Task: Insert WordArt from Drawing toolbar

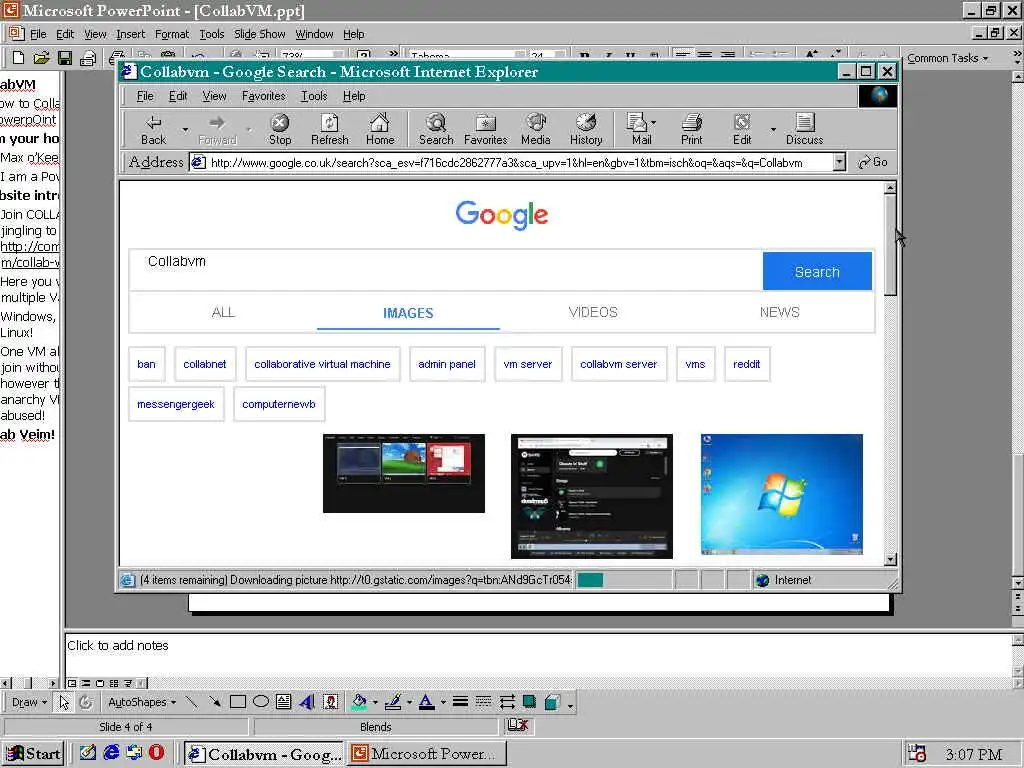Action: coord(306,702)
